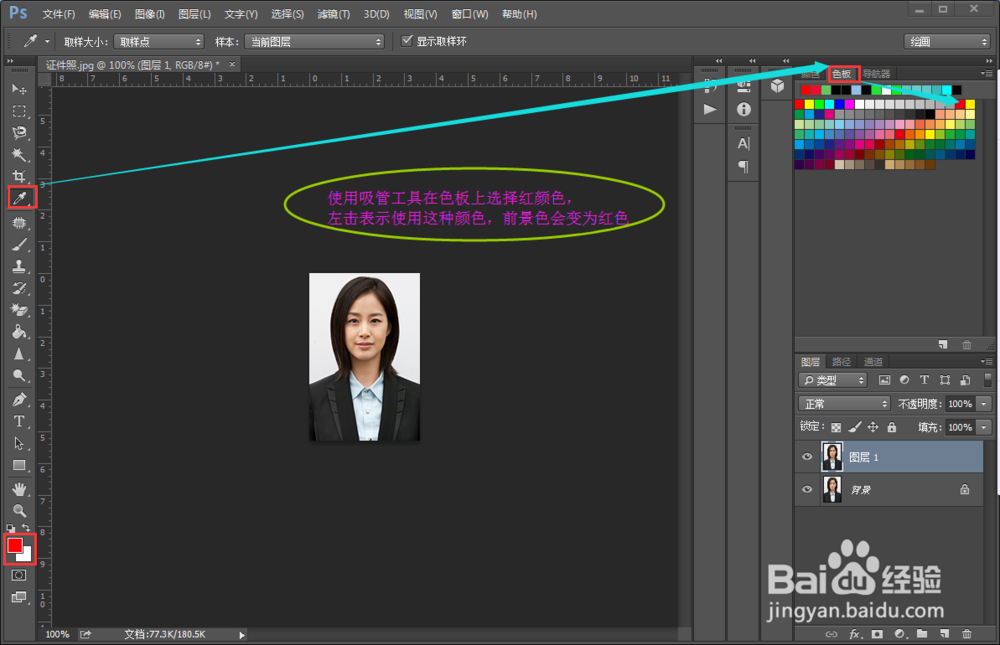Select the Brush tool
The height and width of the screenshot is (645, 1000).
click(19, 244)
